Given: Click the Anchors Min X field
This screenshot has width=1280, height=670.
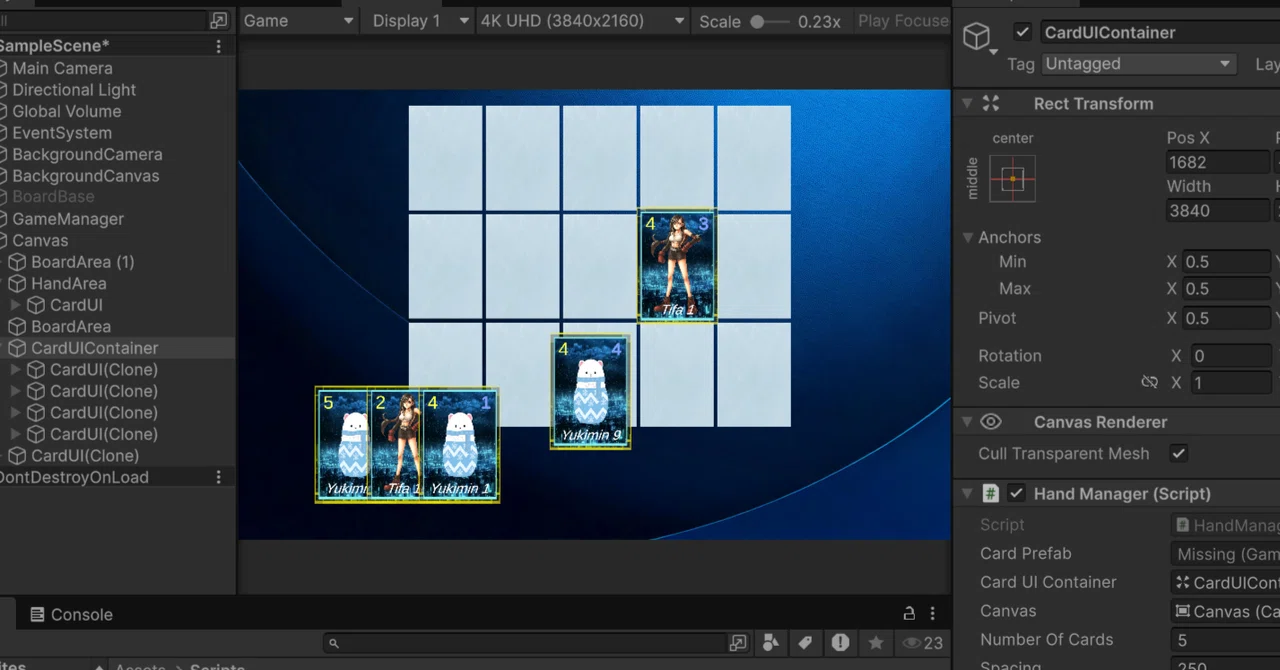Looking at the screenshot, I should pos(1226,262).
